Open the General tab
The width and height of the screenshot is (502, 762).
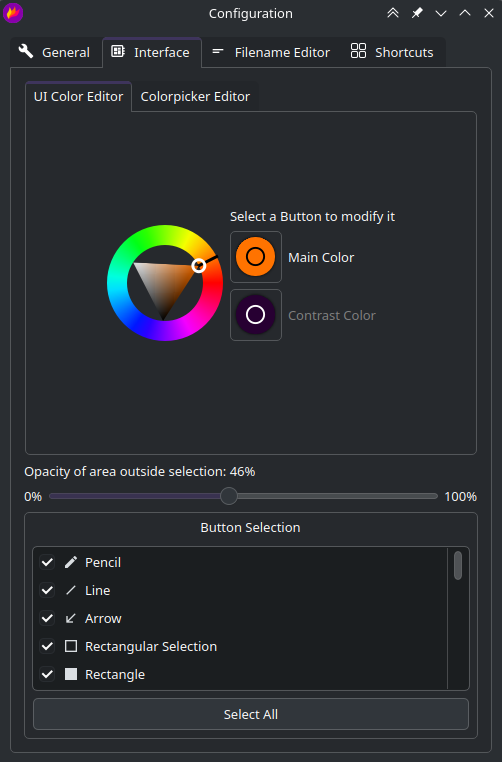tap(55, 52)
